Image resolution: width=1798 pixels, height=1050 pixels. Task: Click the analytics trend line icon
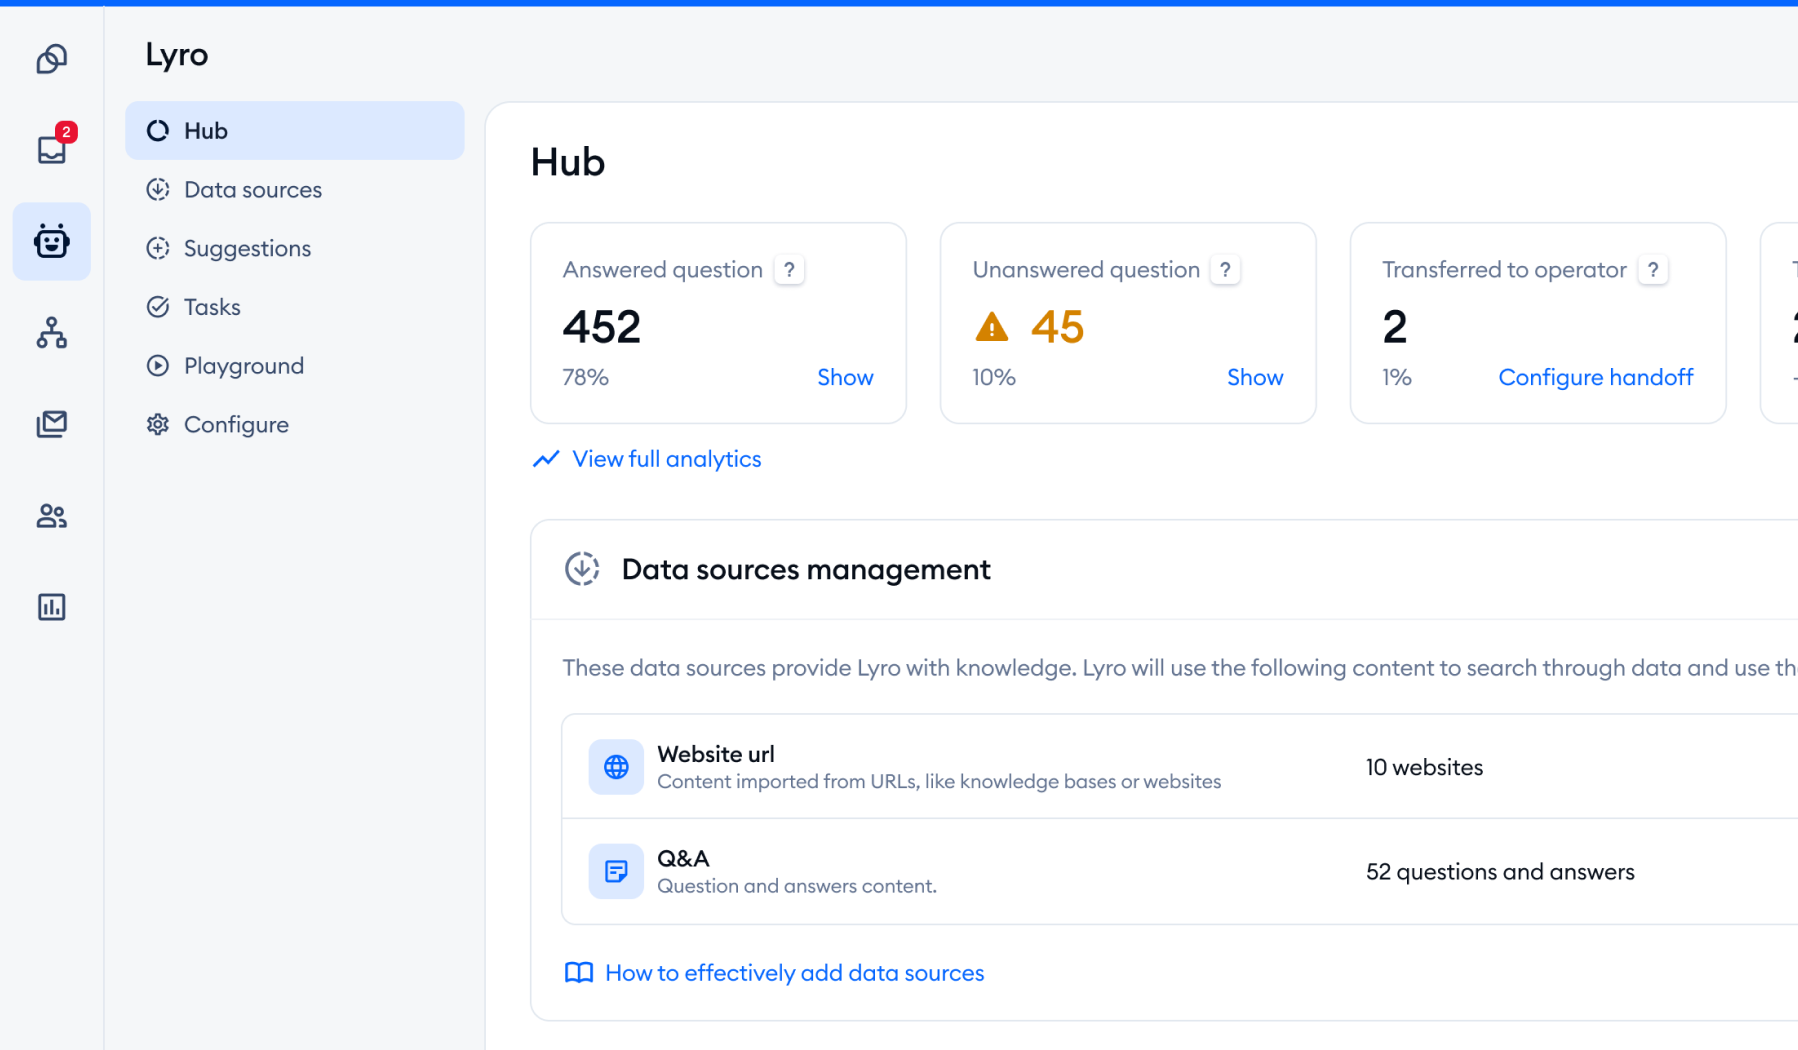point(546,459)
